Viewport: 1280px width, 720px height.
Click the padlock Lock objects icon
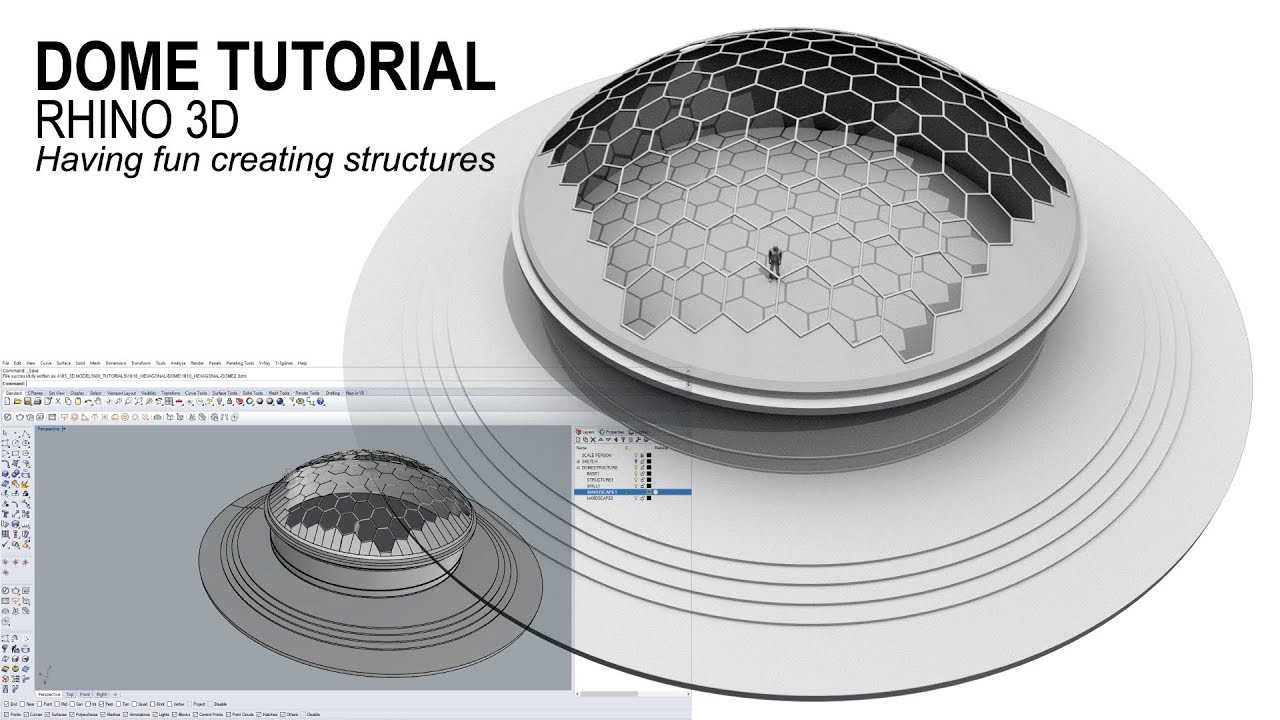point(230,401)
